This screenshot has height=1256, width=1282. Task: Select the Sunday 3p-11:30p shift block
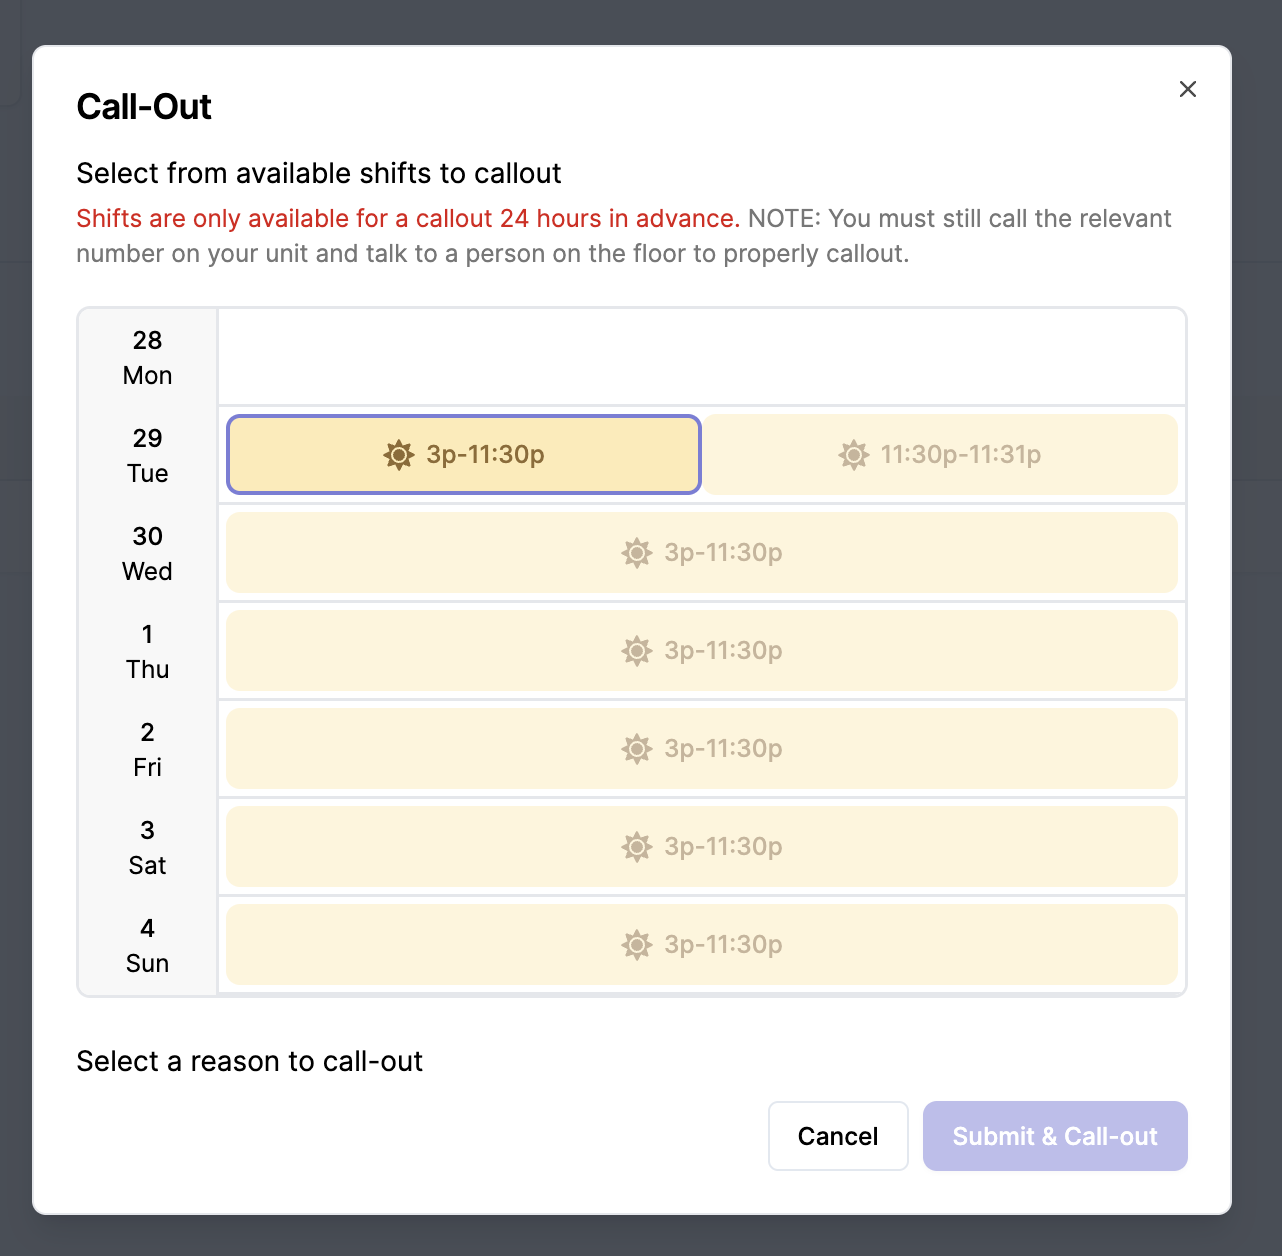pyautogui.click(x=702, y=945)
